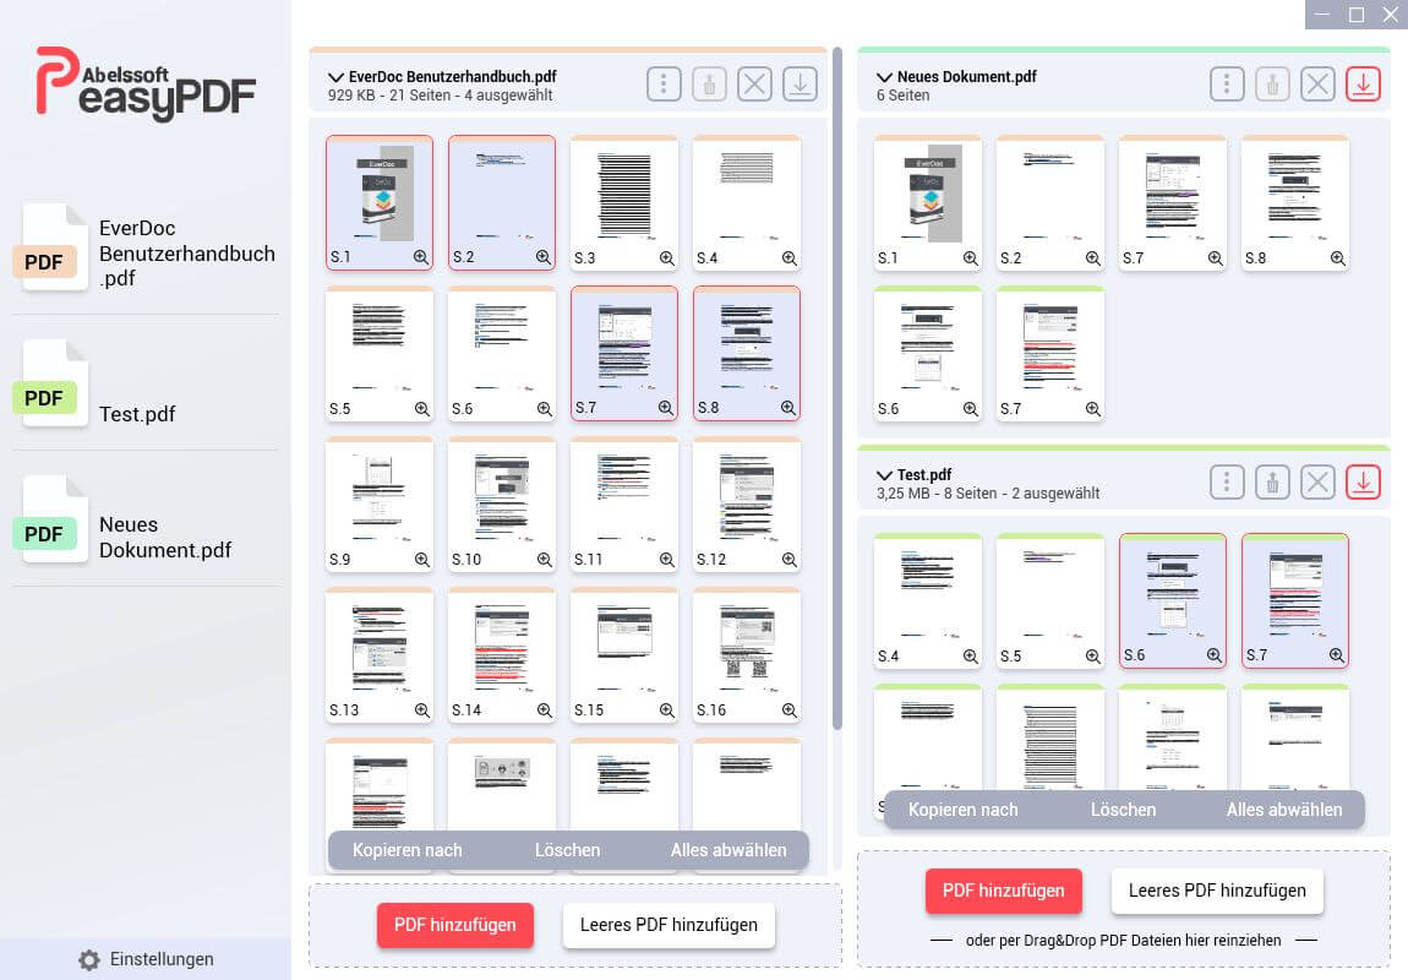Save Neues Dokument.pdf using the red download icon
This screenshot has width=1408, height=980.
(x=1362, y=84)
